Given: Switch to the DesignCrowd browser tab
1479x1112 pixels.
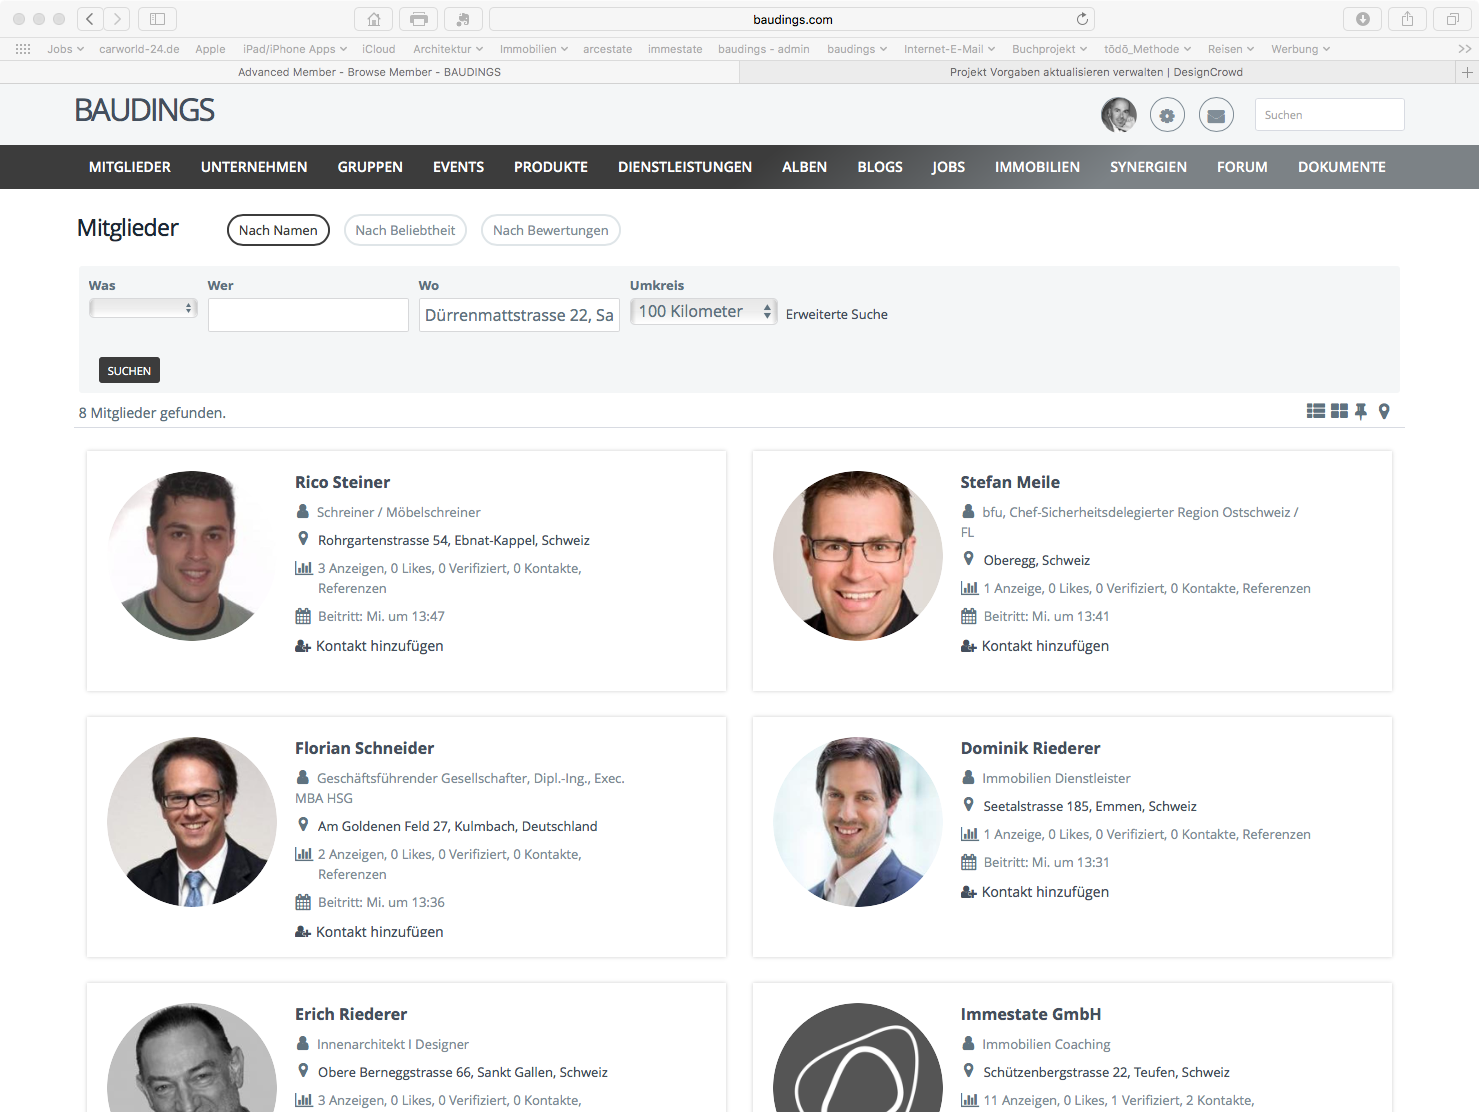Looking at the screenshot, I should click(1095, 72).
